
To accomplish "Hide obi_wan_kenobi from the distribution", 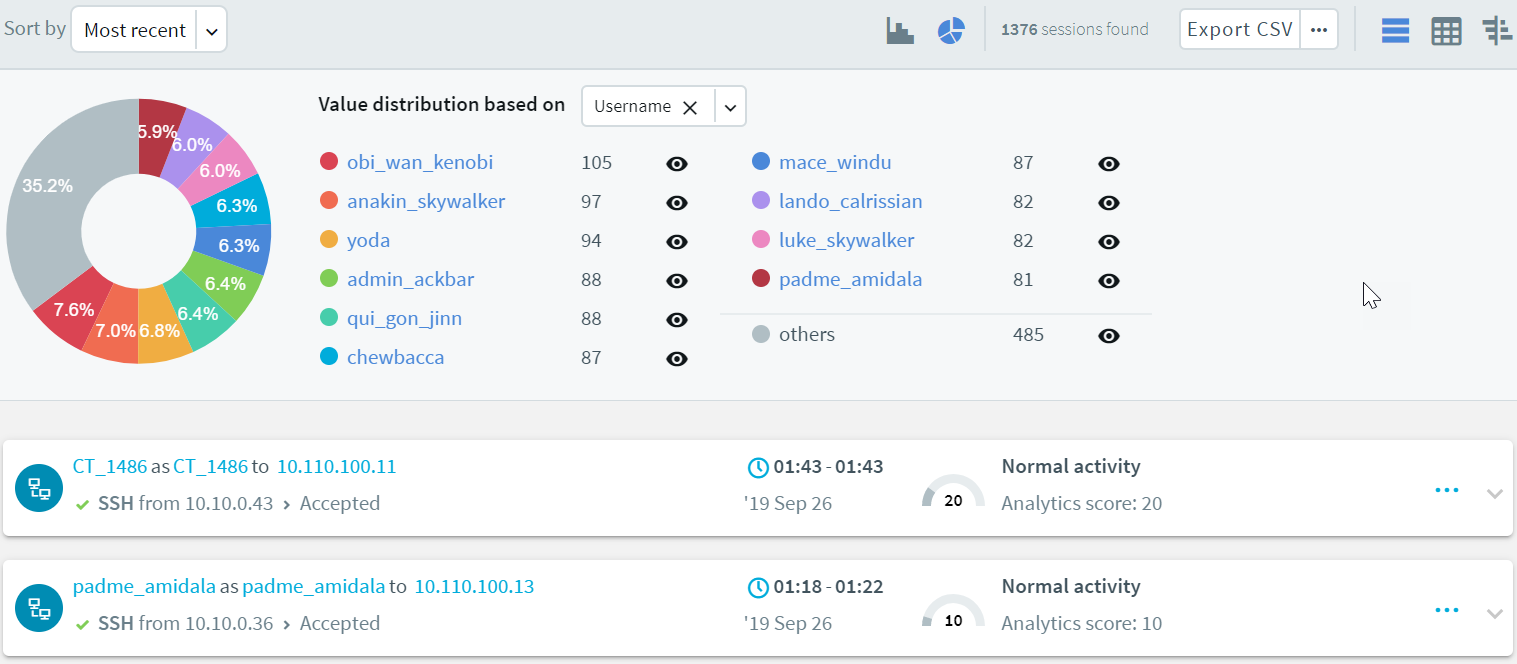I will (677, 164).
